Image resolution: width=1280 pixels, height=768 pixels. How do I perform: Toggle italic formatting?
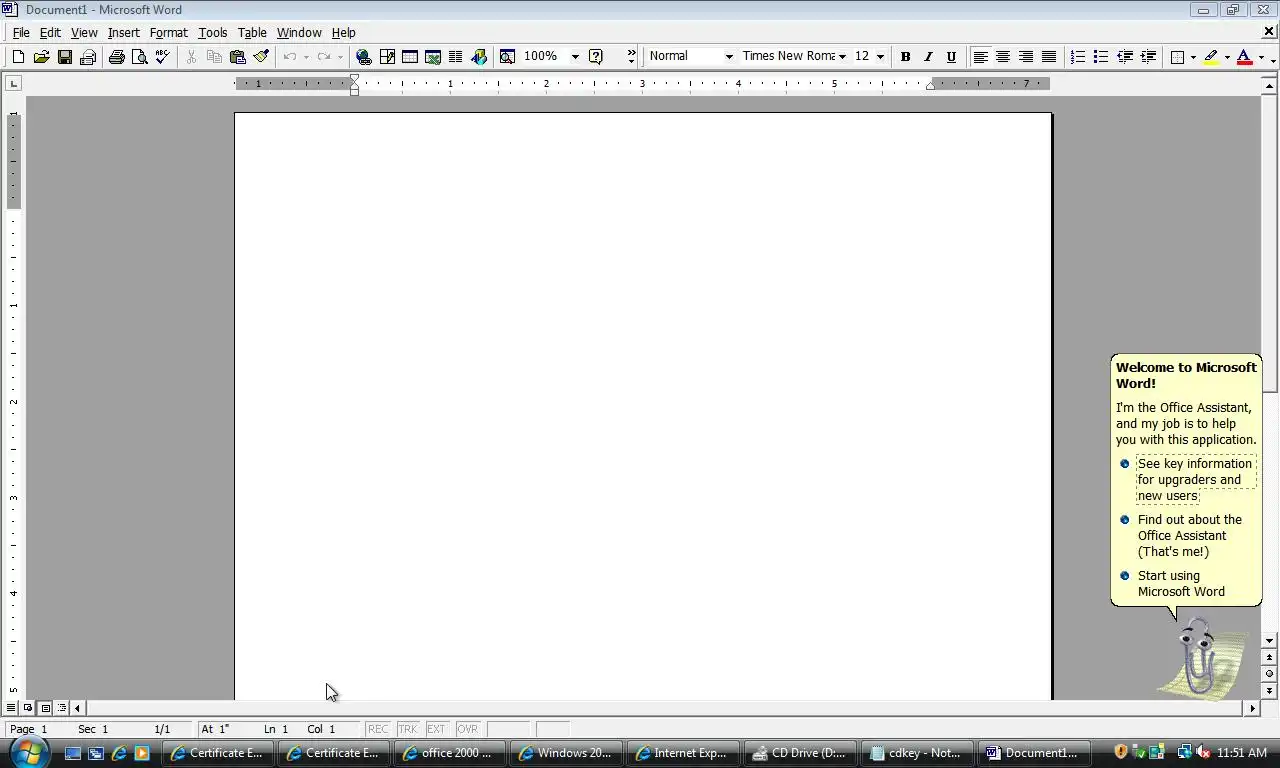(x=928, y=57)
